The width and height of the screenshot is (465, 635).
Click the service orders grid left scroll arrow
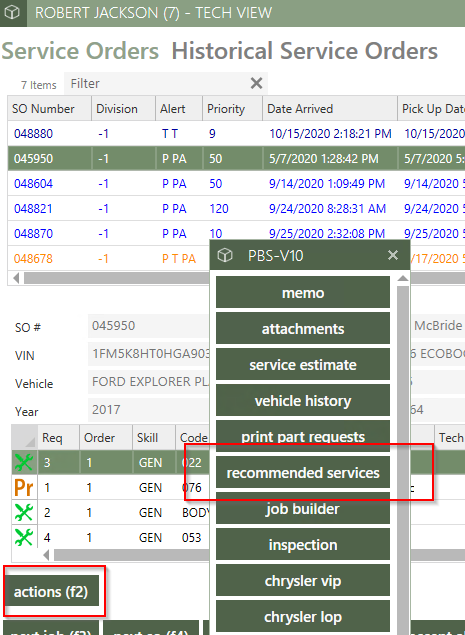(16, 278)
